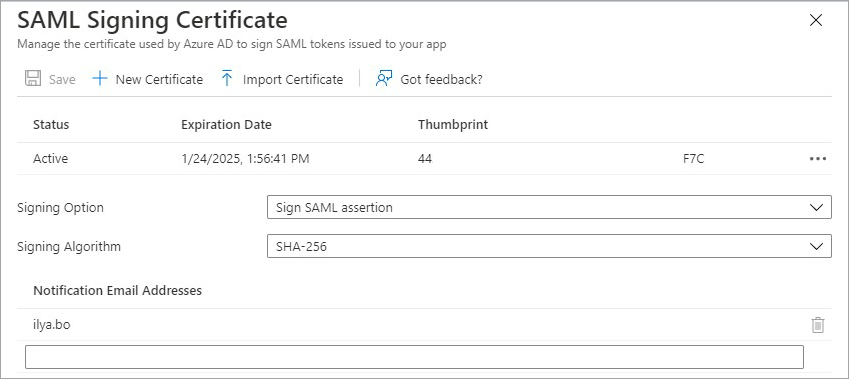Click the Got feedback person icon
This screenshot has height=379, width=849.
pyautogui.click(x=384, y=79)
